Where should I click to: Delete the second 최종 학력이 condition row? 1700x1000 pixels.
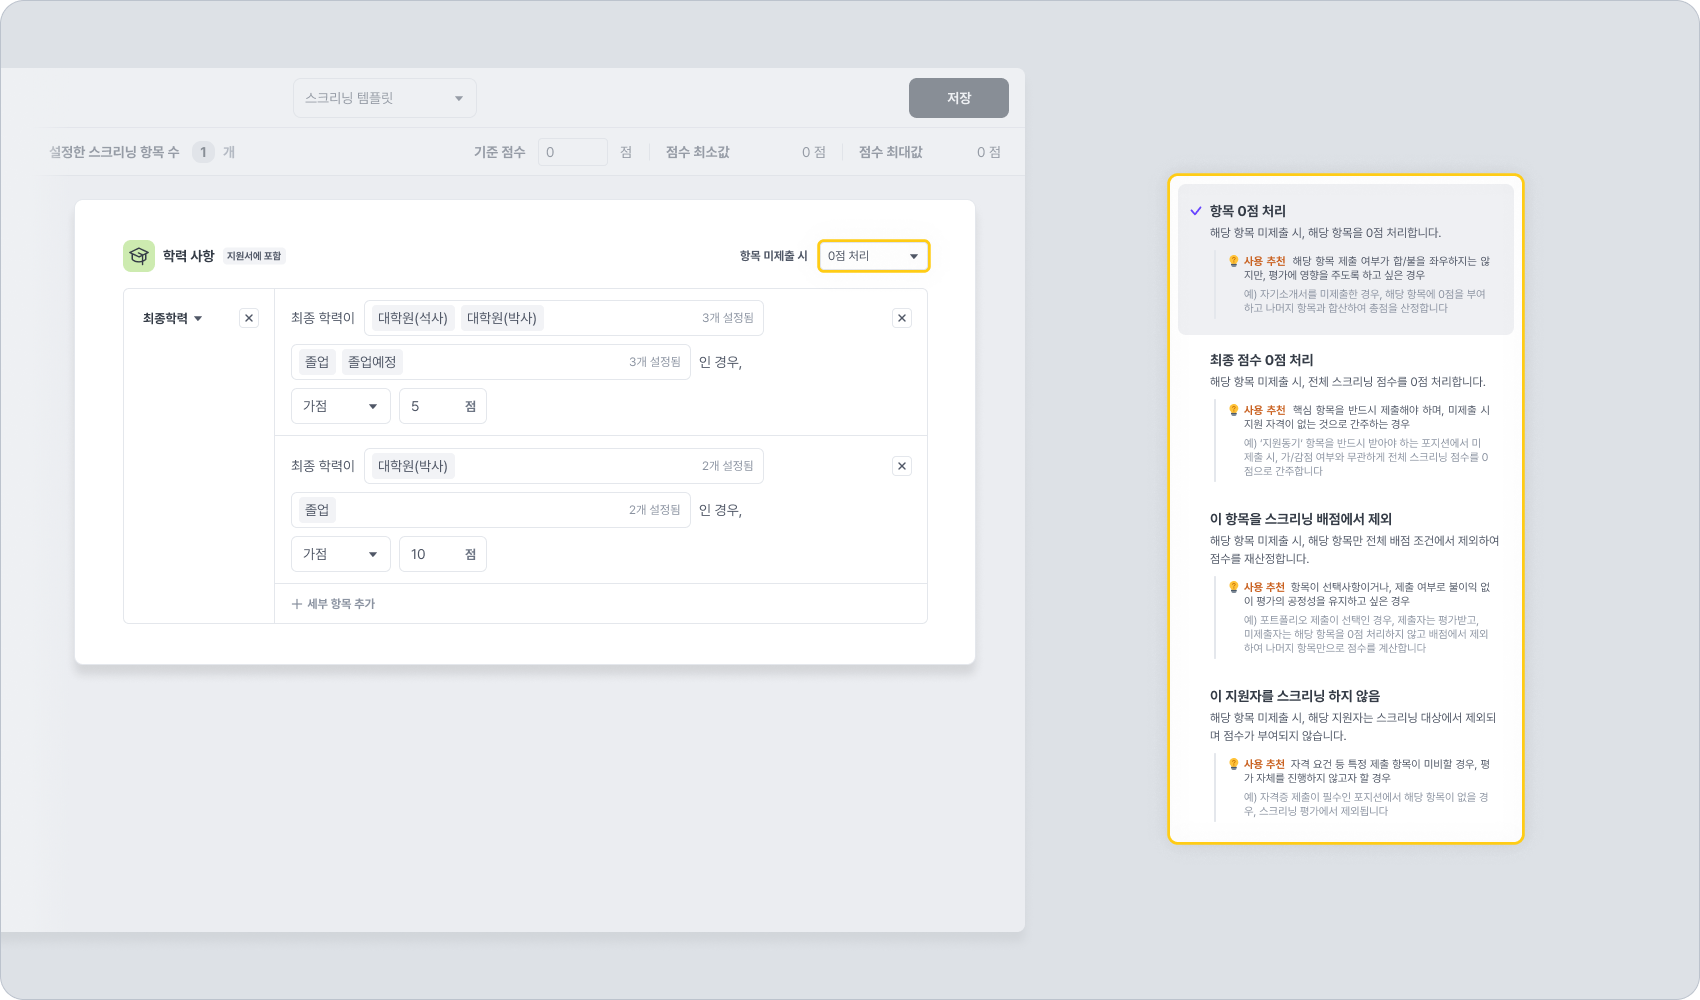pyautogui.click(x=901, y=466)
